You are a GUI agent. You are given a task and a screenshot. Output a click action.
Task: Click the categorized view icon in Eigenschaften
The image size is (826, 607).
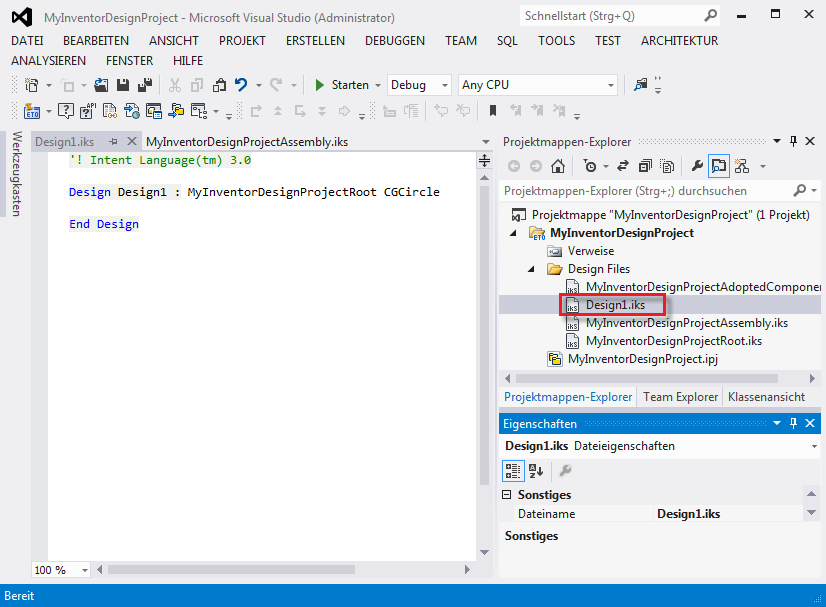[x=513, y=471]
